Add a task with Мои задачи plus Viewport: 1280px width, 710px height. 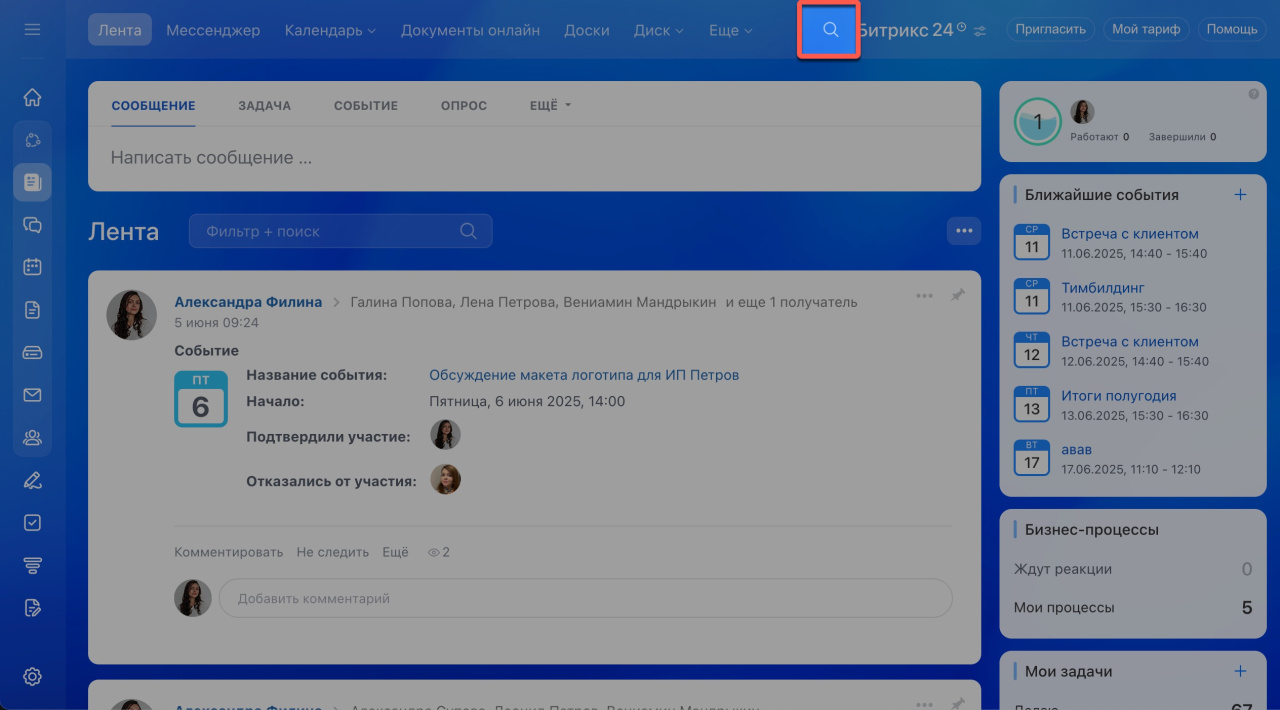coord(1240,671)
